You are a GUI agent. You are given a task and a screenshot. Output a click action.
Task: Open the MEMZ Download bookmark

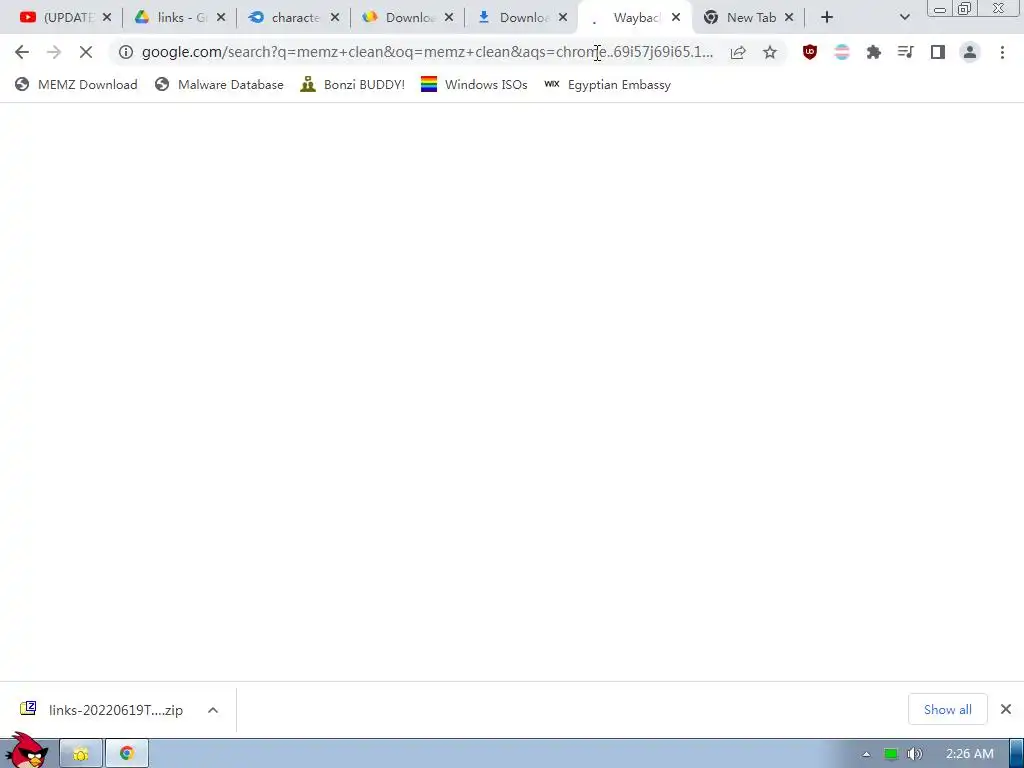[76, 84]
